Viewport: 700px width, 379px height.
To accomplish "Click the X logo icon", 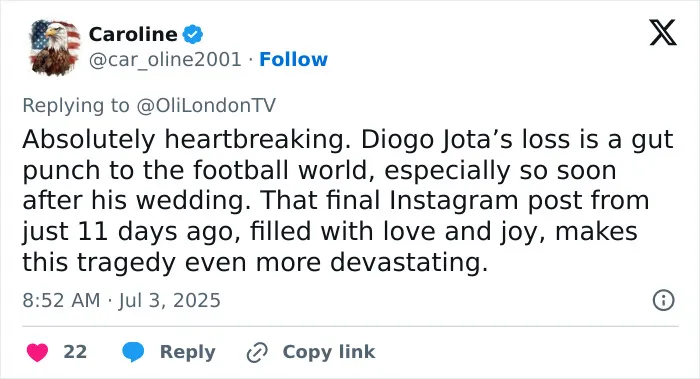I will [663, 32].
